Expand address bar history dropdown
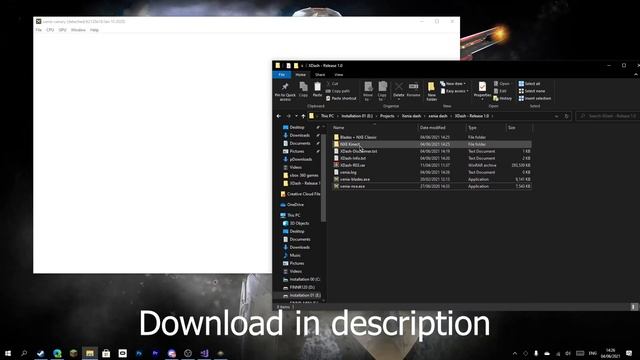640x360 pixels. 556,116
